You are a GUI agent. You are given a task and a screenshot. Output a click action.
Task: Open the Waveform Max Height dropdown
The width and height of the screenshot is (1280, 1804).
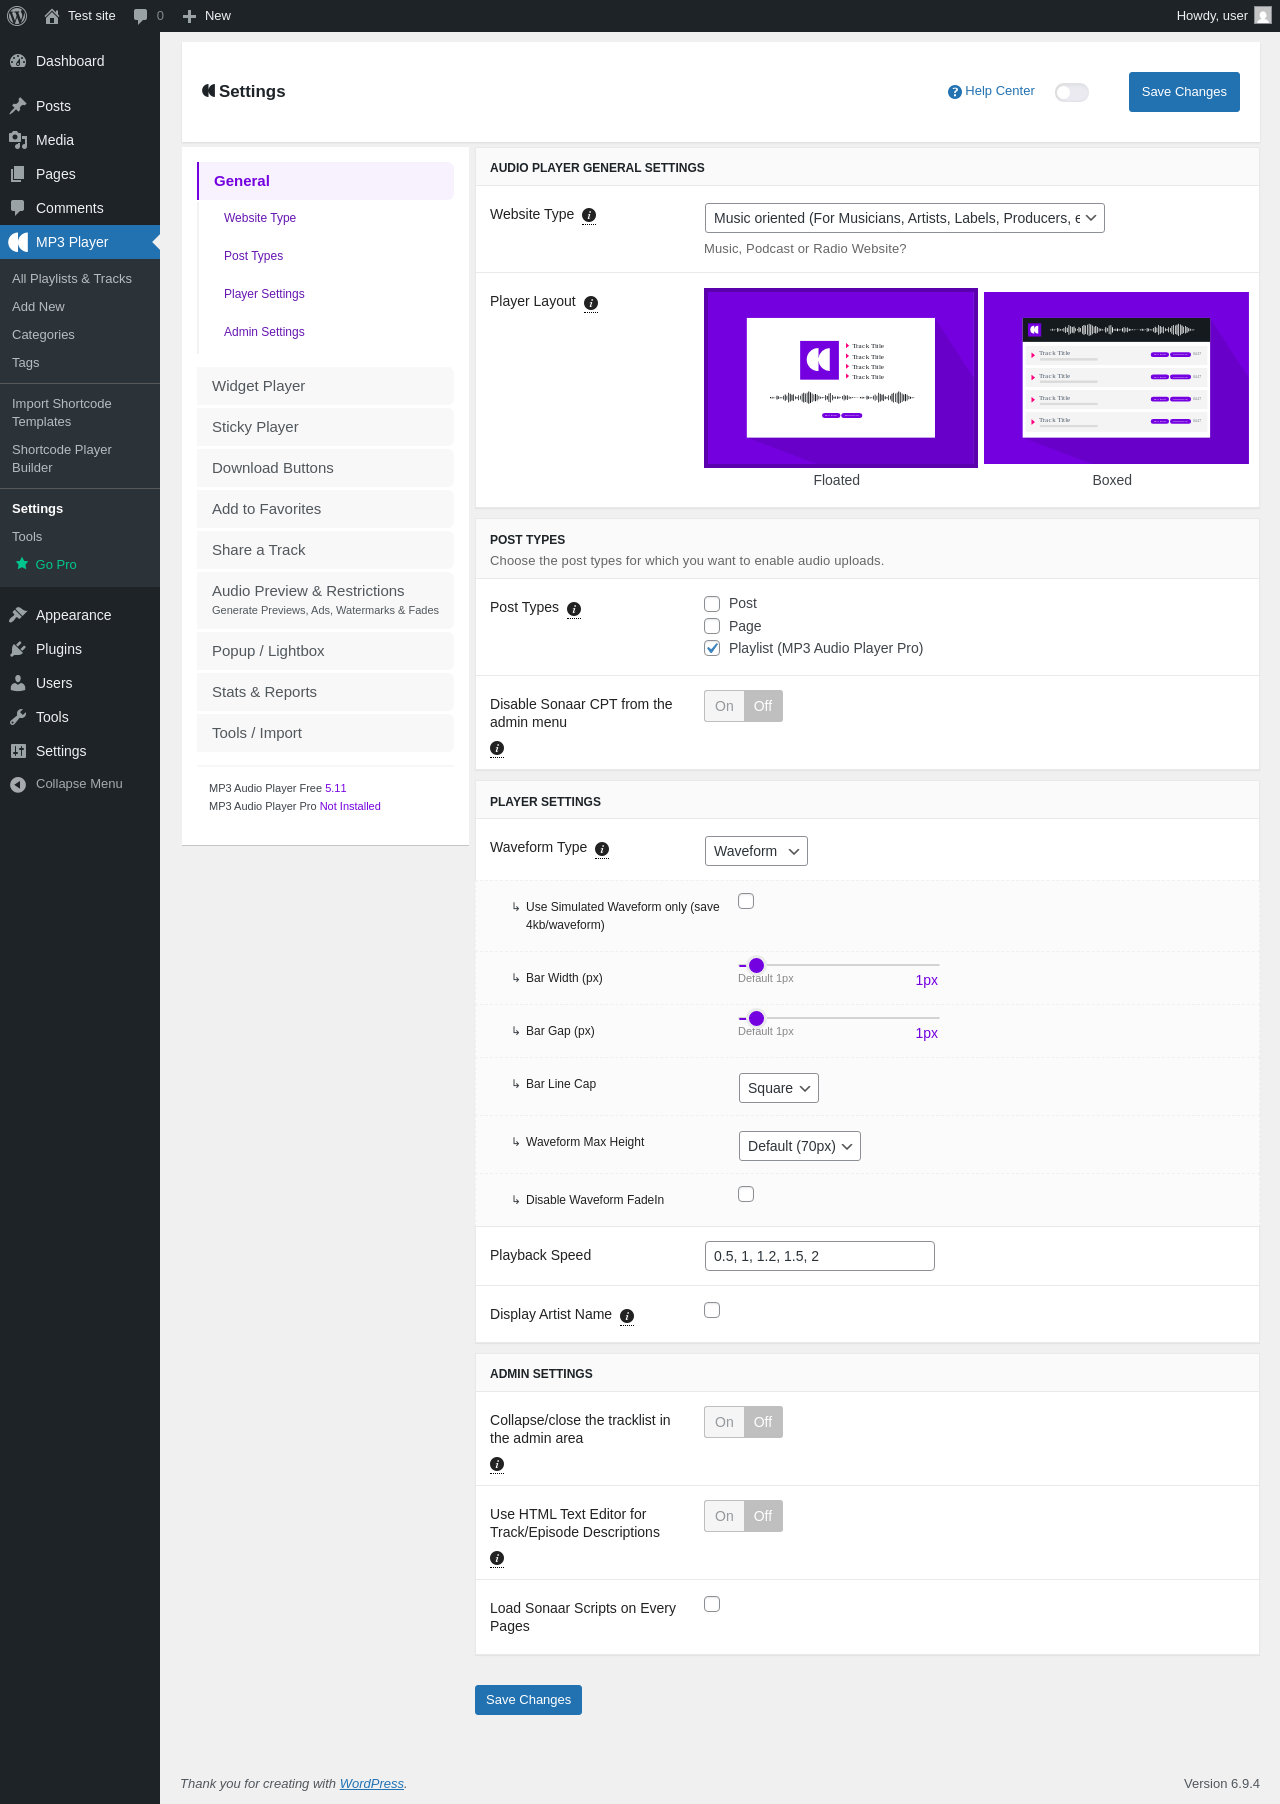(800, 1146)
